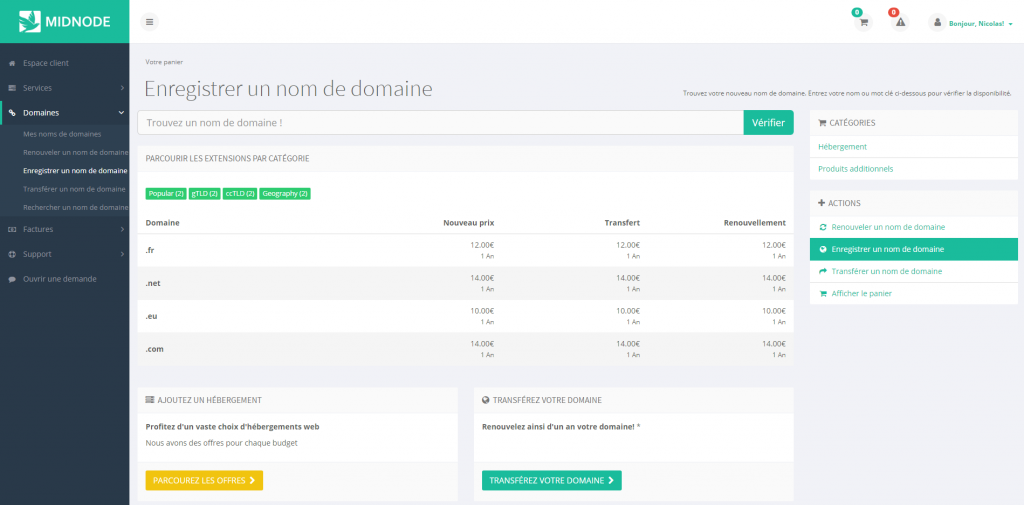Click the Renouveler refresh icon in Actions
This screenshot has width=1024, height=505.
pos(823,227)
